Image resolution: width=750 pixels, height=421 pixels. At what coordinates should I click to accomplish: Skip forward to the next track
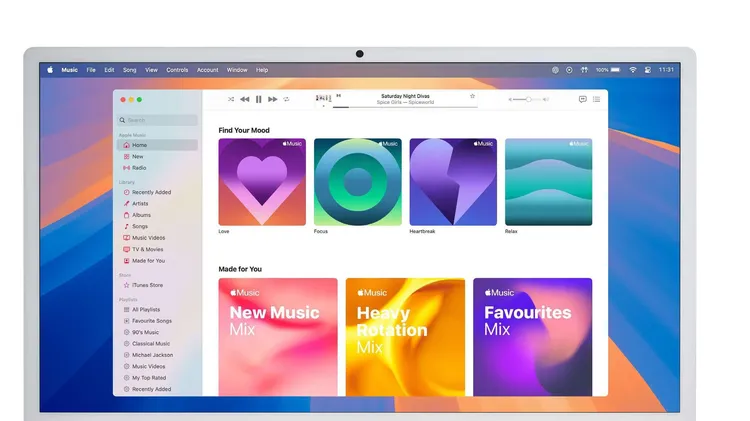272,99
